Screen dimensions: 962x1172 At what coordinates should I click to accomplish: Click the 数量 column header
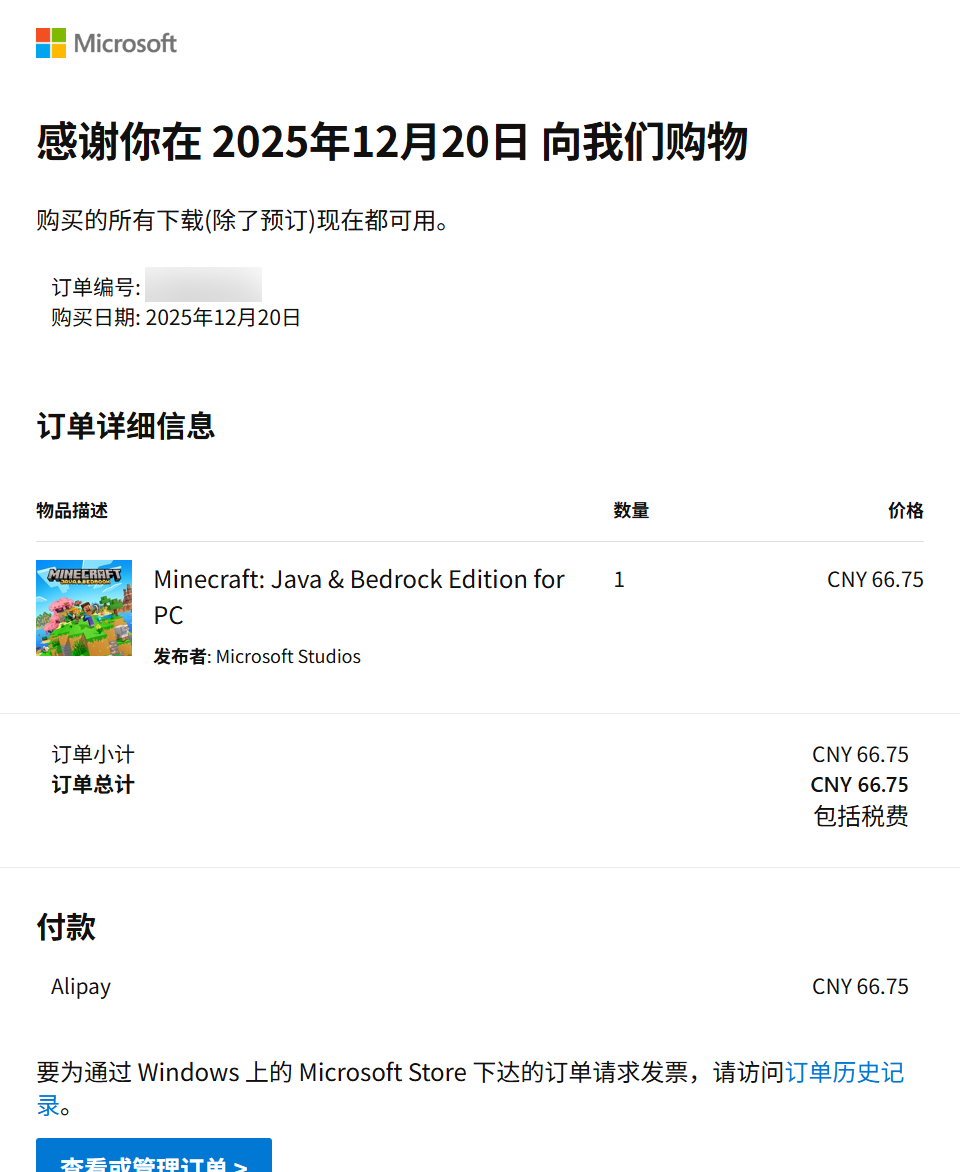click(x=631, y=511)
